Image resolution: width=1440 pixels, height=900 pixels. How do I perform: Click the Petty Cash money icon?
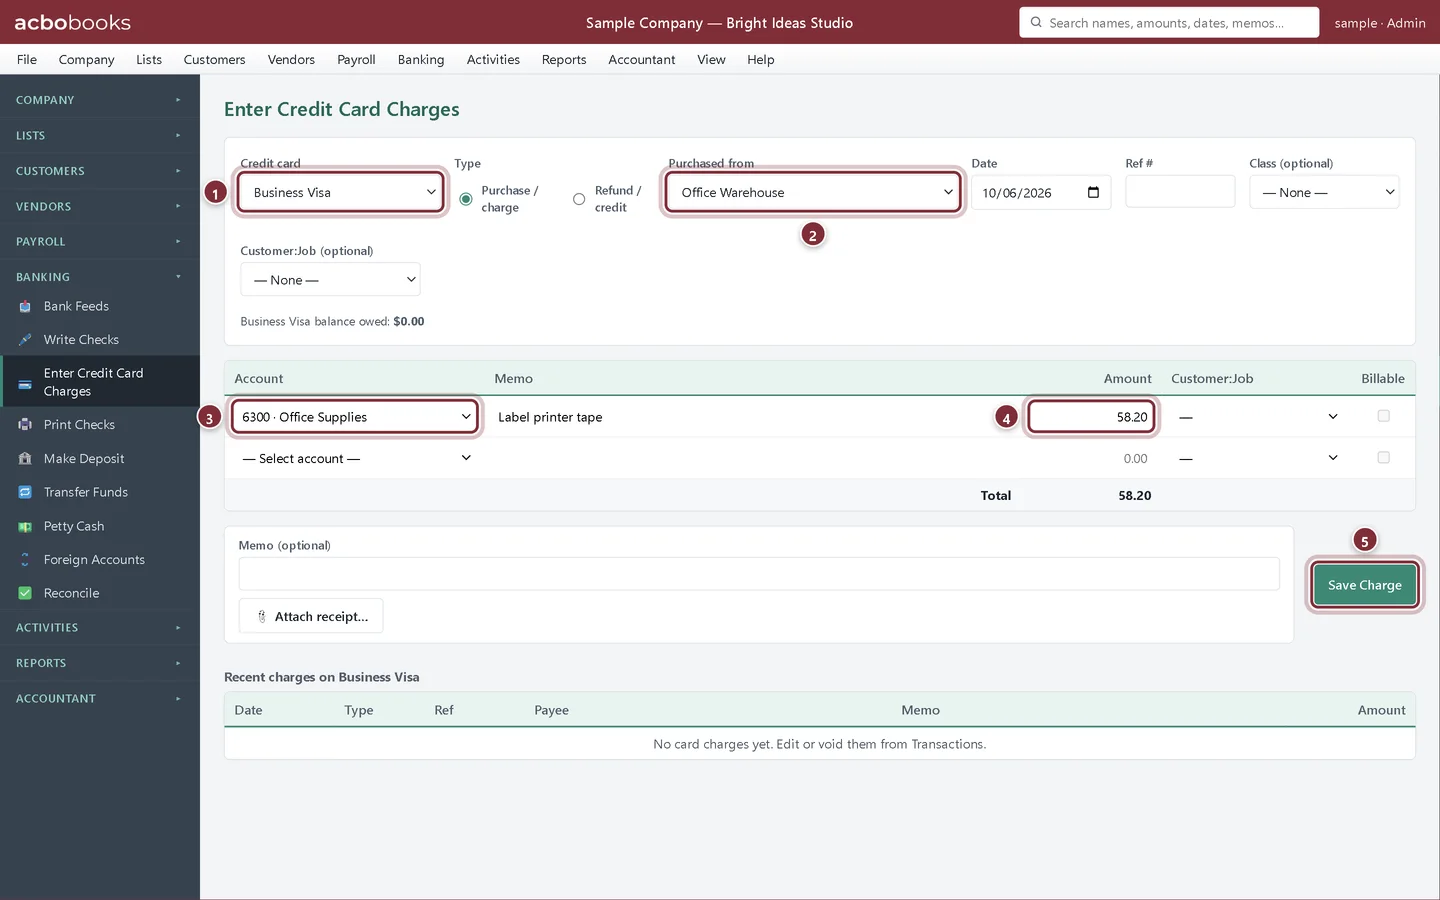point(25,527)
